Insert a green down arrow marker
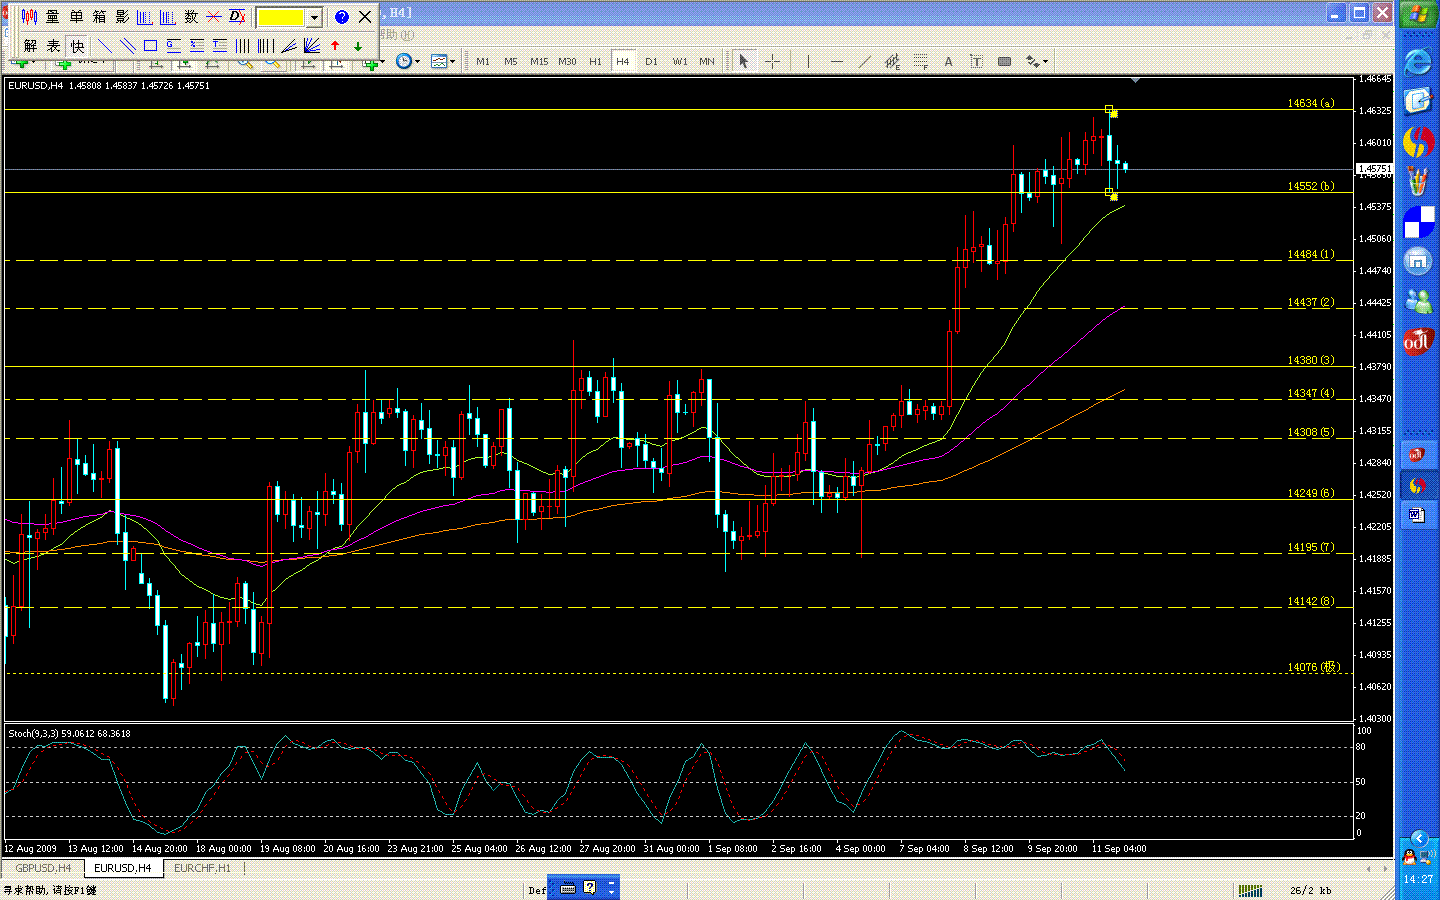The image size is (1440, 900). (x=358, y=46)
